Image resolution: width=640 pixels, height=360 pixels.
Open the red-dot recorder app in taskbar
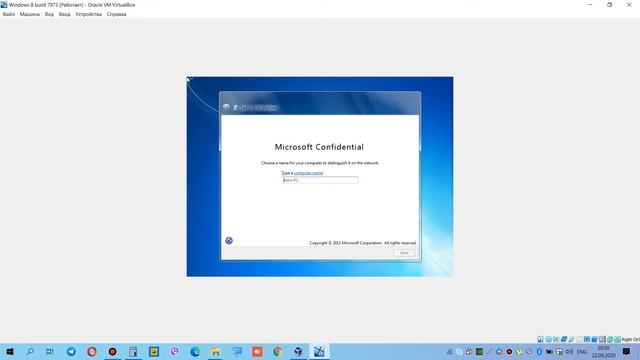112,351
